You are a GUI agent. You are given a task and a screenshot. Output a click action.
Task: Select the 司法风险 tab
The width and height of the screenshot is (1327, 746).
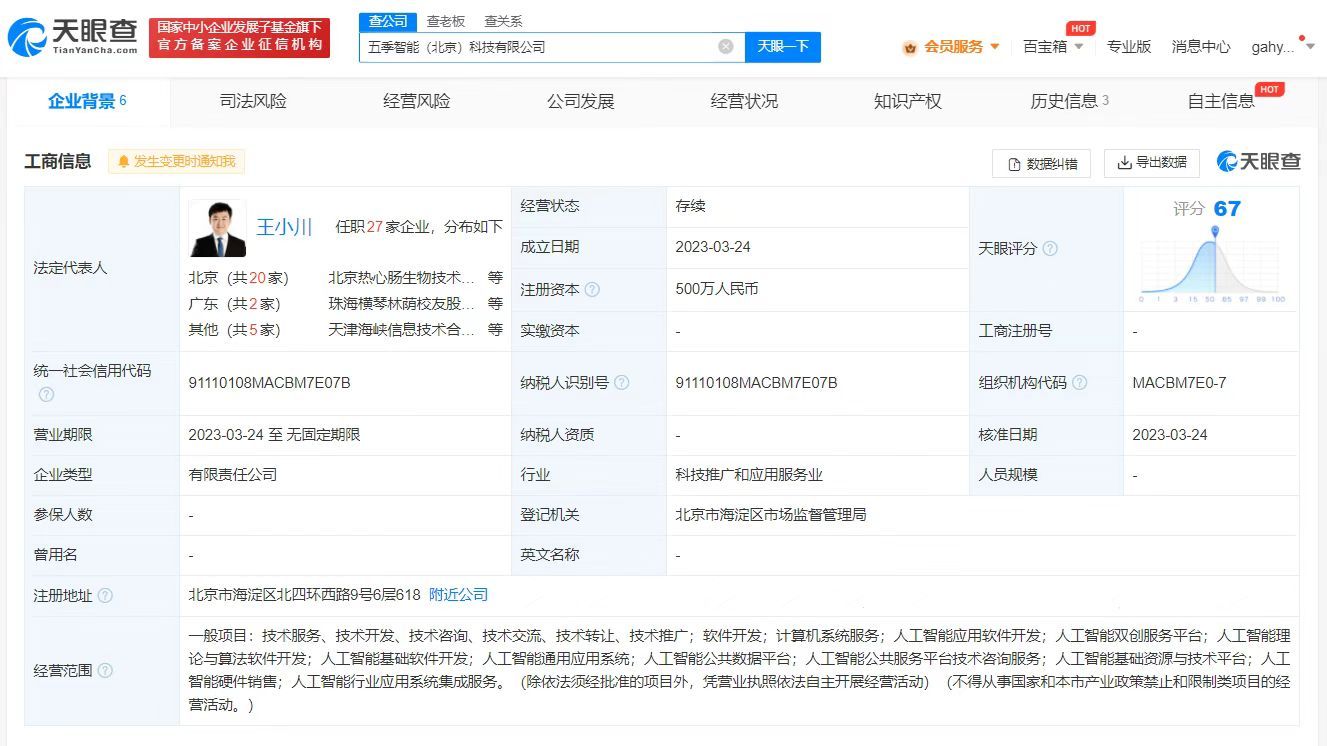(253, 101)
